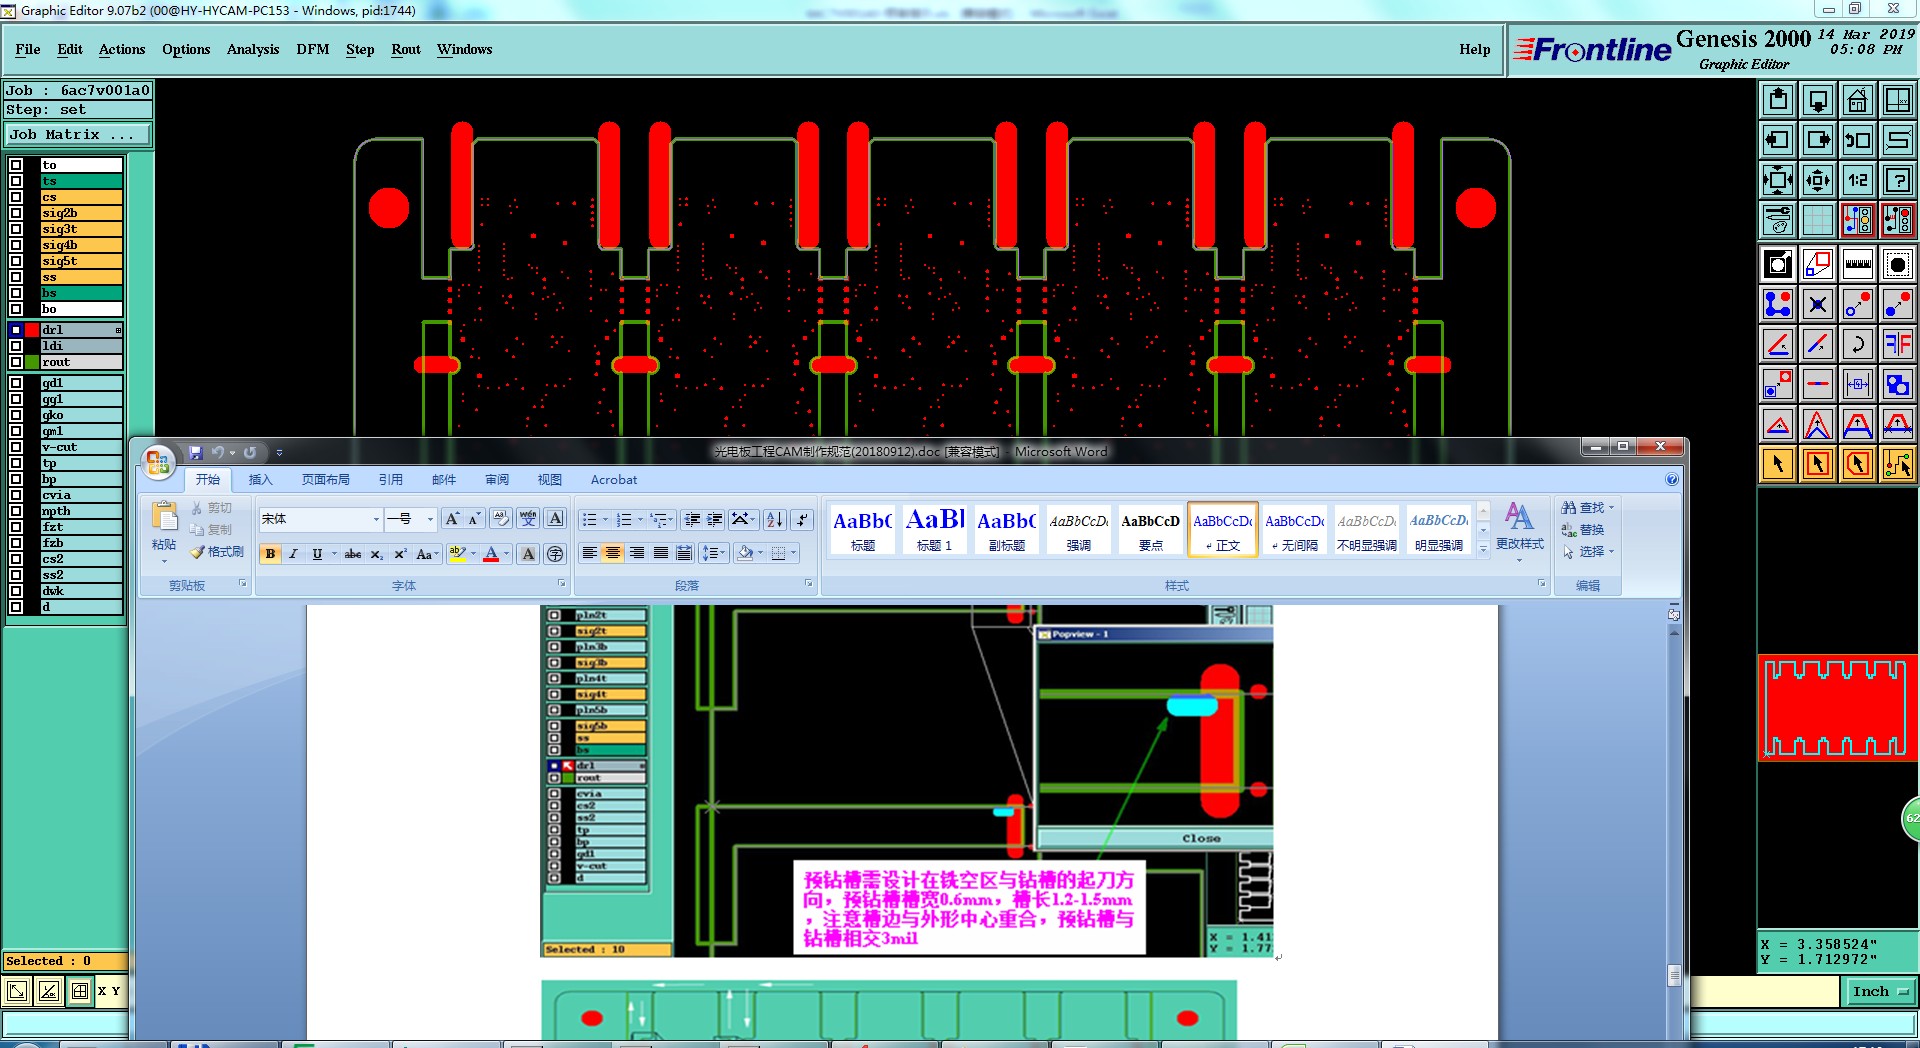Select the rectangle-area select arrow tool
Screen dimensions: 1920x1048
(1817, 464)
